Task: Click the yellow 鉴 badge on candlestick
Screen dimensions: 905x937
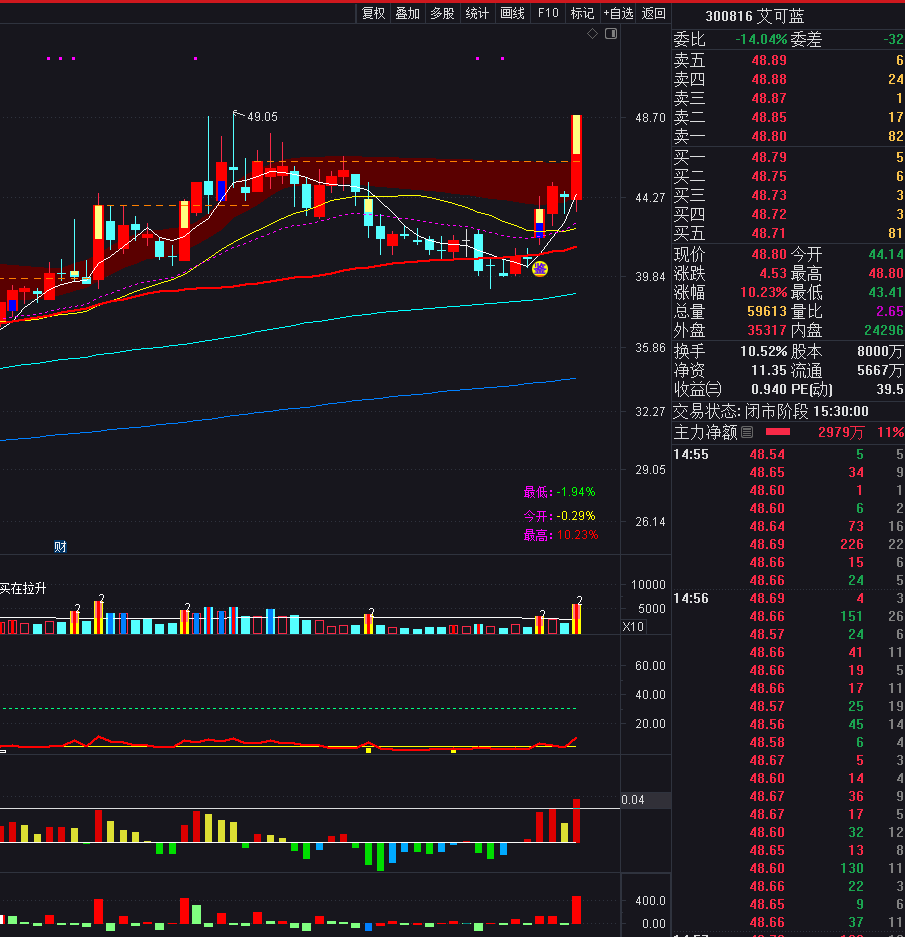Action: point(539,268)
